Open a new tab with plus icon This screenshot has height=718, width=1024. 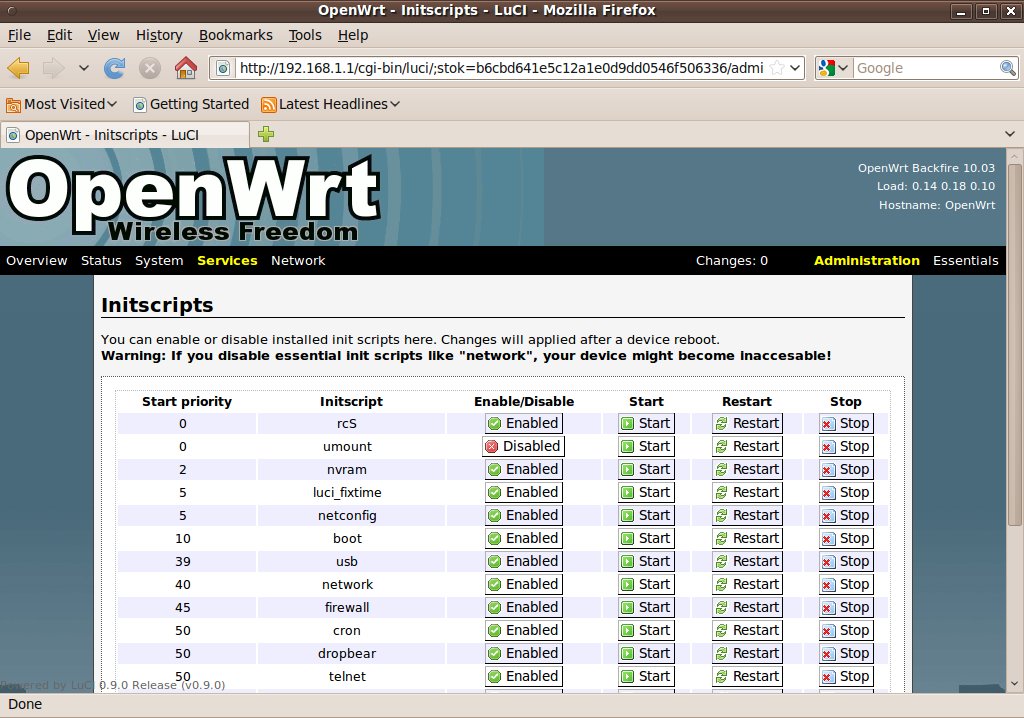coord(266,134)
